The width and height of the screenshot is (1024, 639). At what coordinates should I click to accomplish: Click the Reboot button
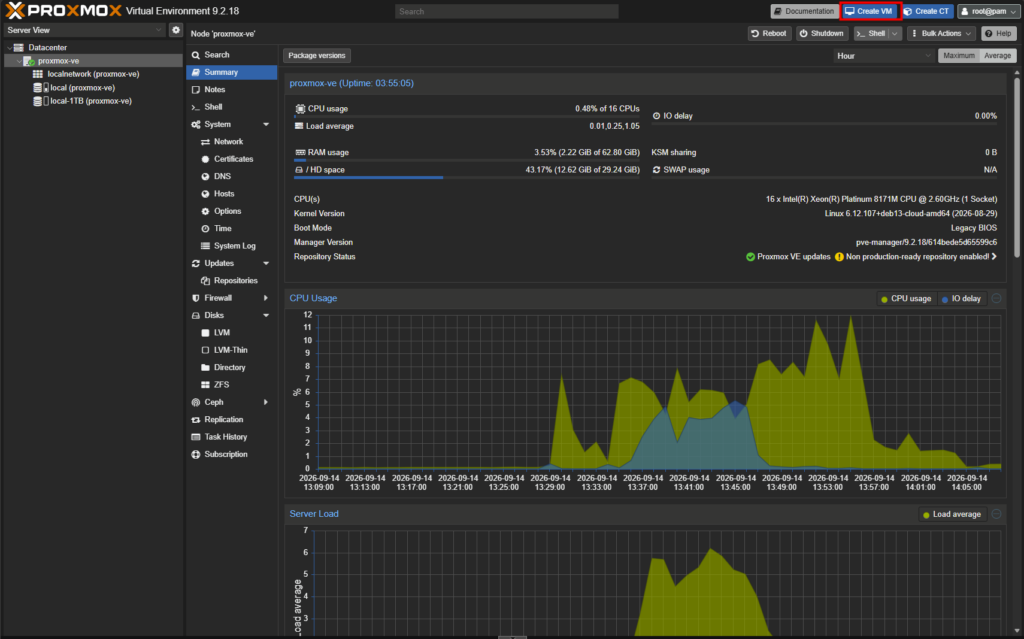pyautogui.click(x=769, y=33)
